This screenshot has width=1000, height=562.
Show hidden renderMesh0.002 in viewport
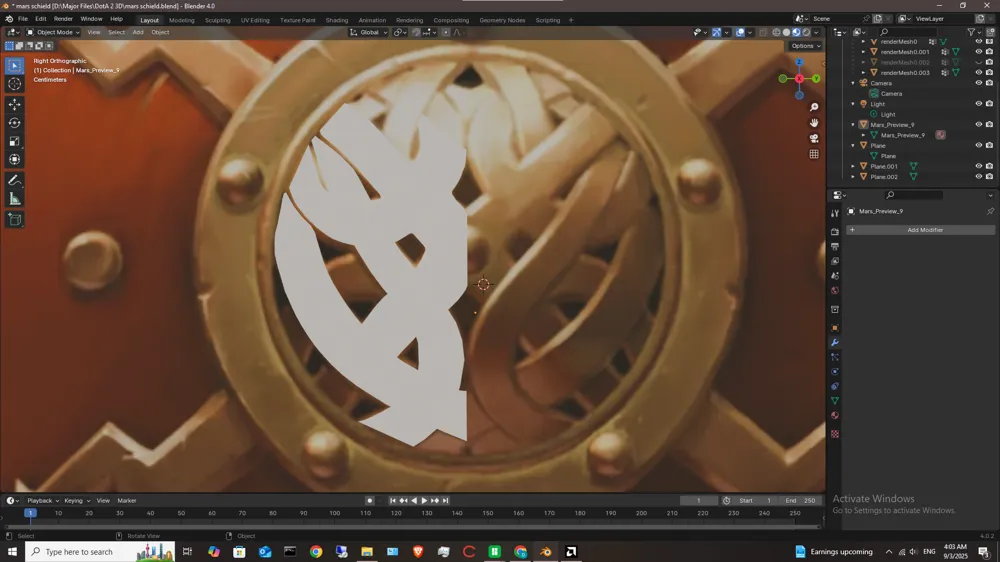tap(978, 63)
